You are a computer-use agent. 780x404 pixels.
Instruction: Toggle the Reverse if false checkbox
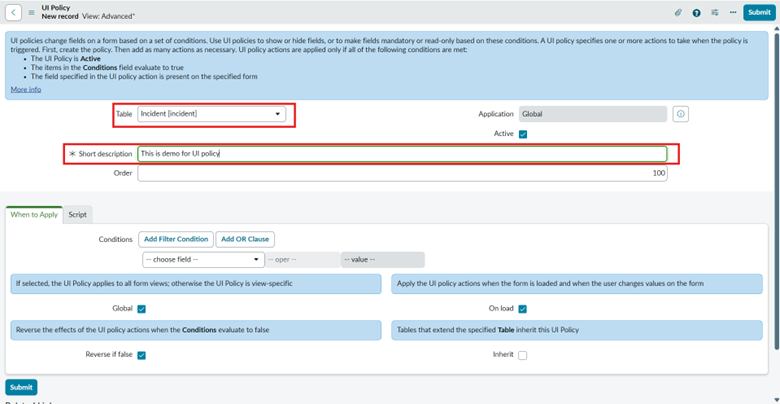point(141,355)
